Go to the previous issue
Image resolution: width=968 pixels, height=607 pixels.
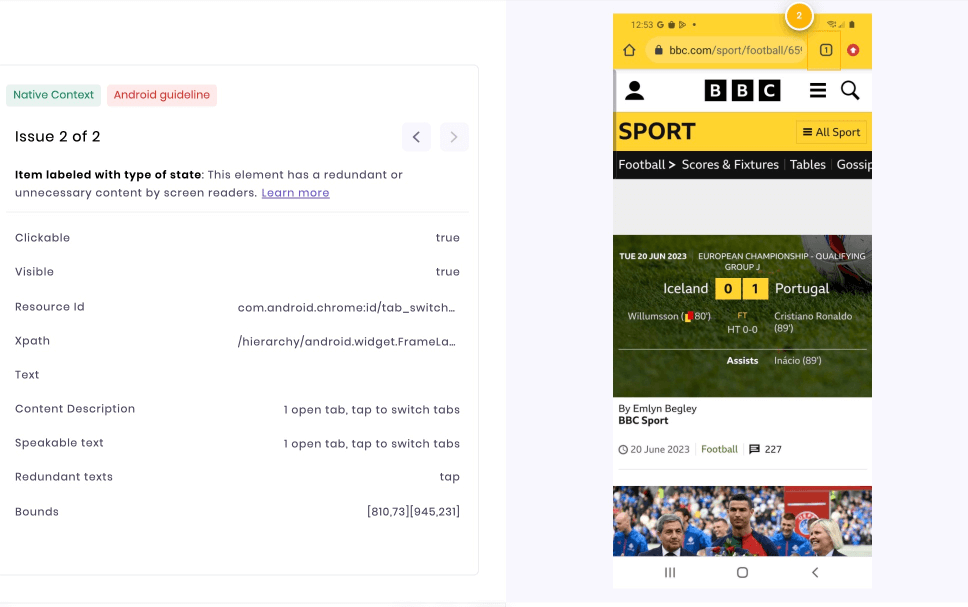pyautogui.click(x=416, y=137)
